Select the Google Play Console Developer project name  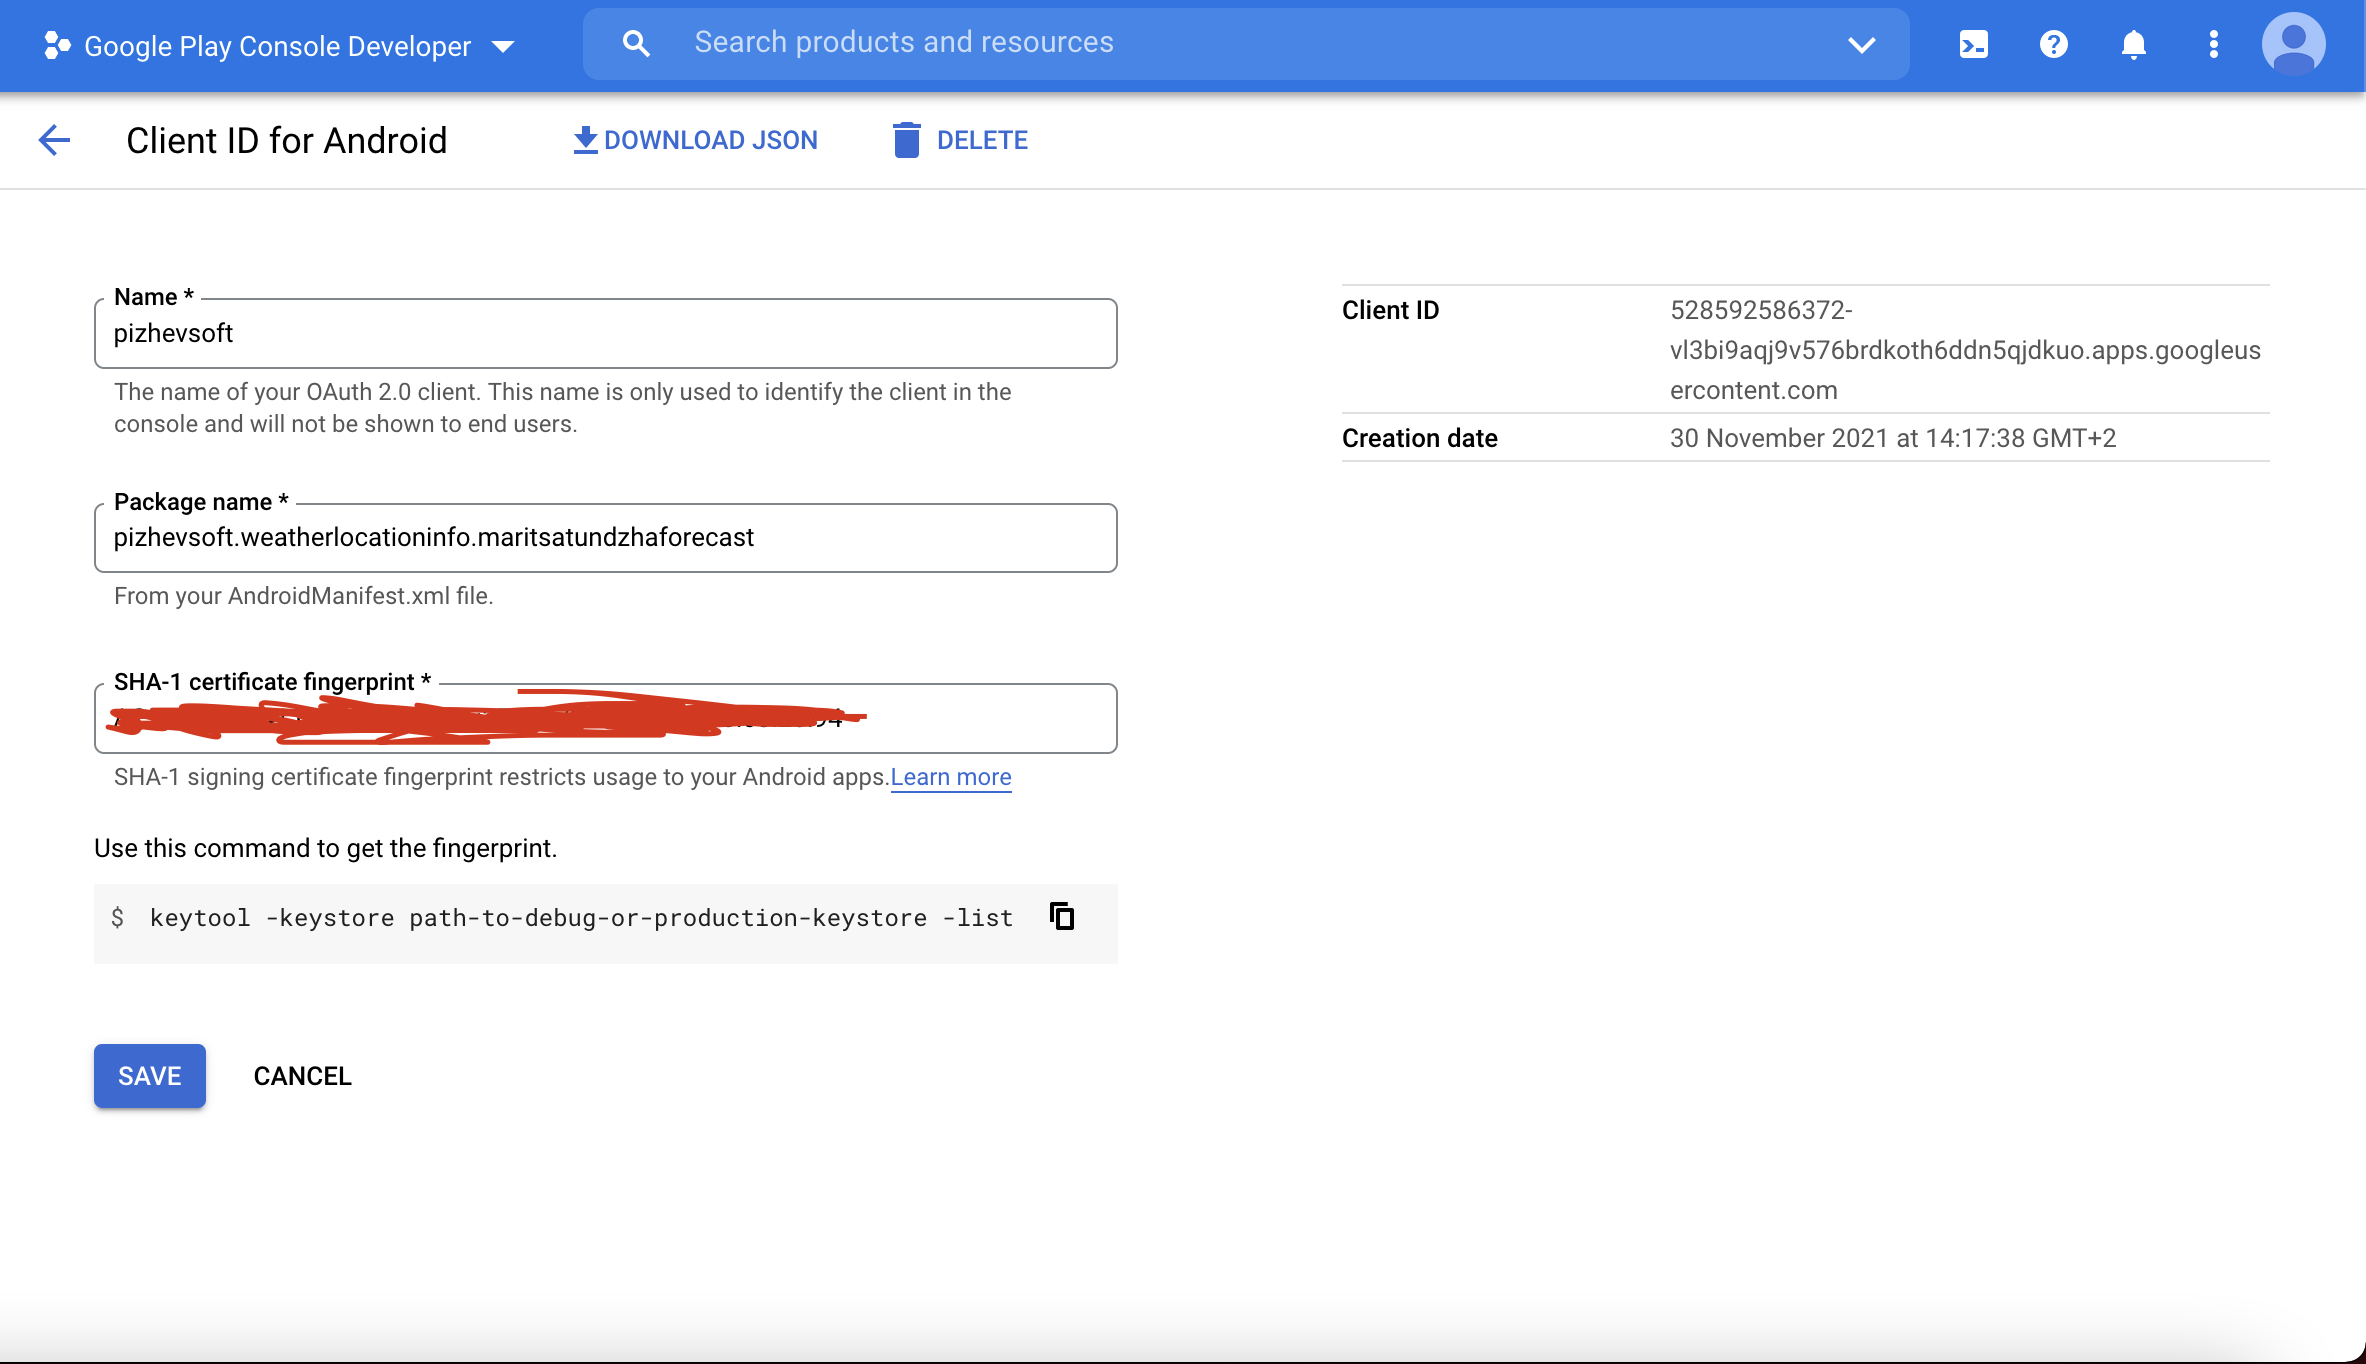point(278,46)
